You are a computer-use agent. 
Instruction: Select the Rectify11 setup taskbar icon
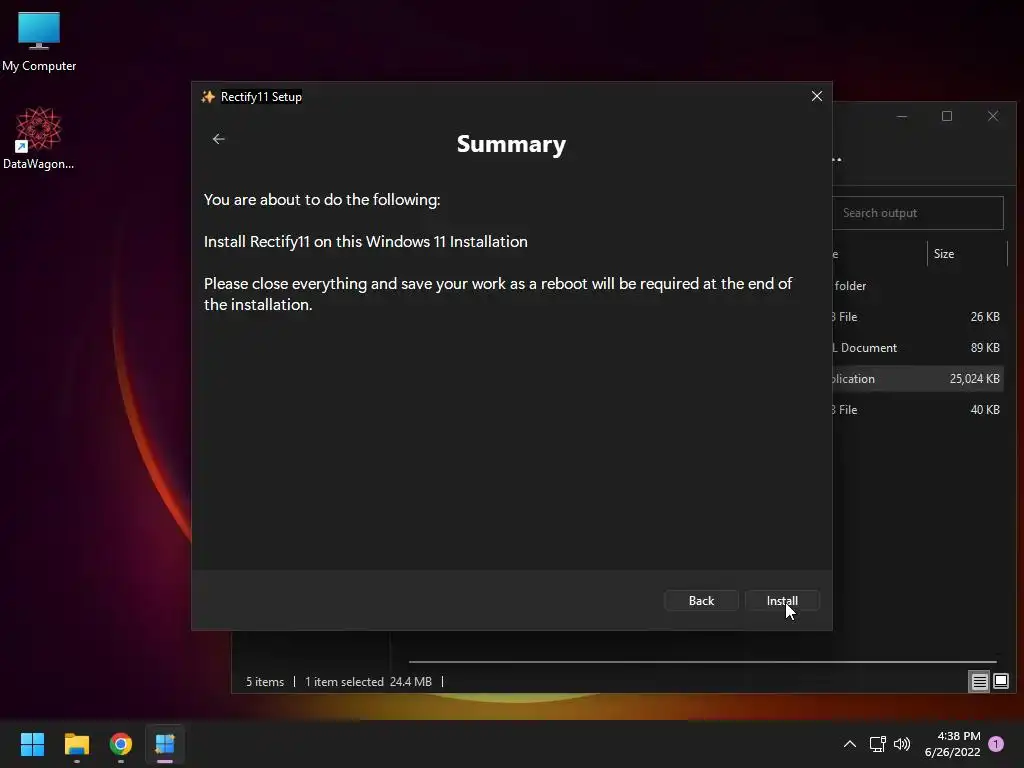click(165, 744)
